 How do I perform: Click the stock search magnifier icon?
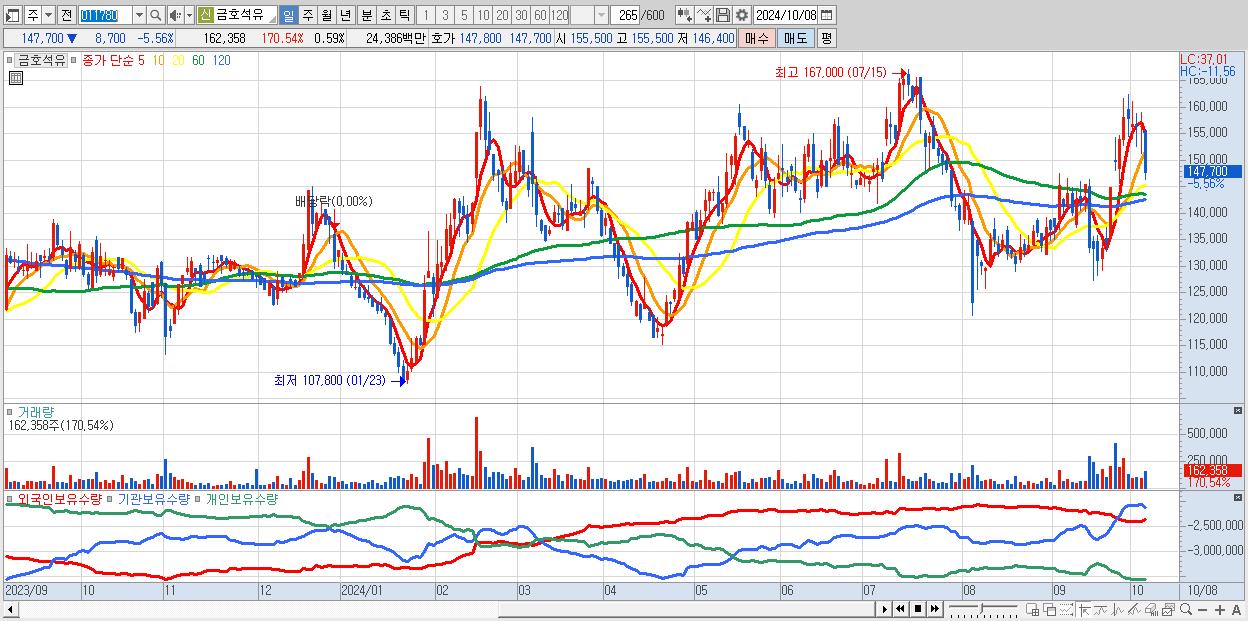[x=155, y=16]
